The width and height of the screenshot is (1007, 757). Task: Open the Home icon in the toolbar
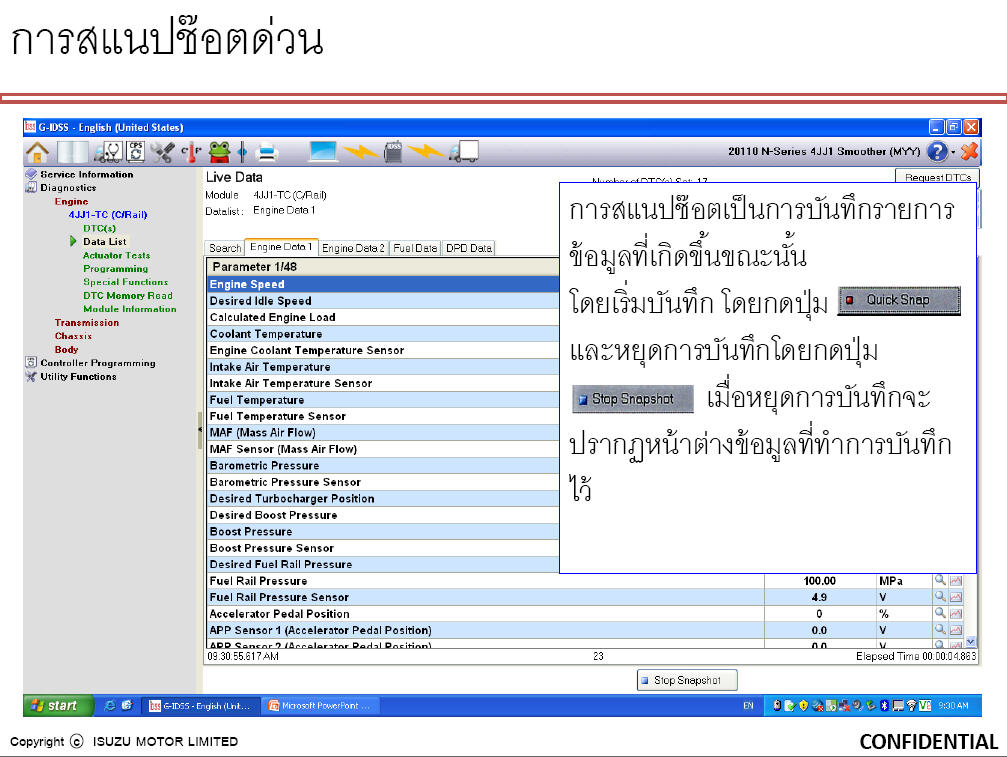[37, 152]
